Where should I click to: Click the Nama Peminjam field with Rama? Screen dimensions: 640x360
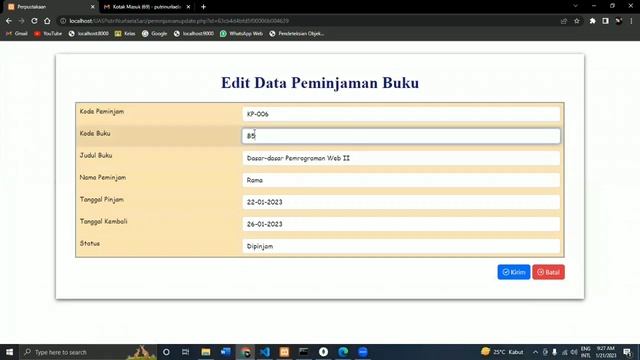point(401,180)
